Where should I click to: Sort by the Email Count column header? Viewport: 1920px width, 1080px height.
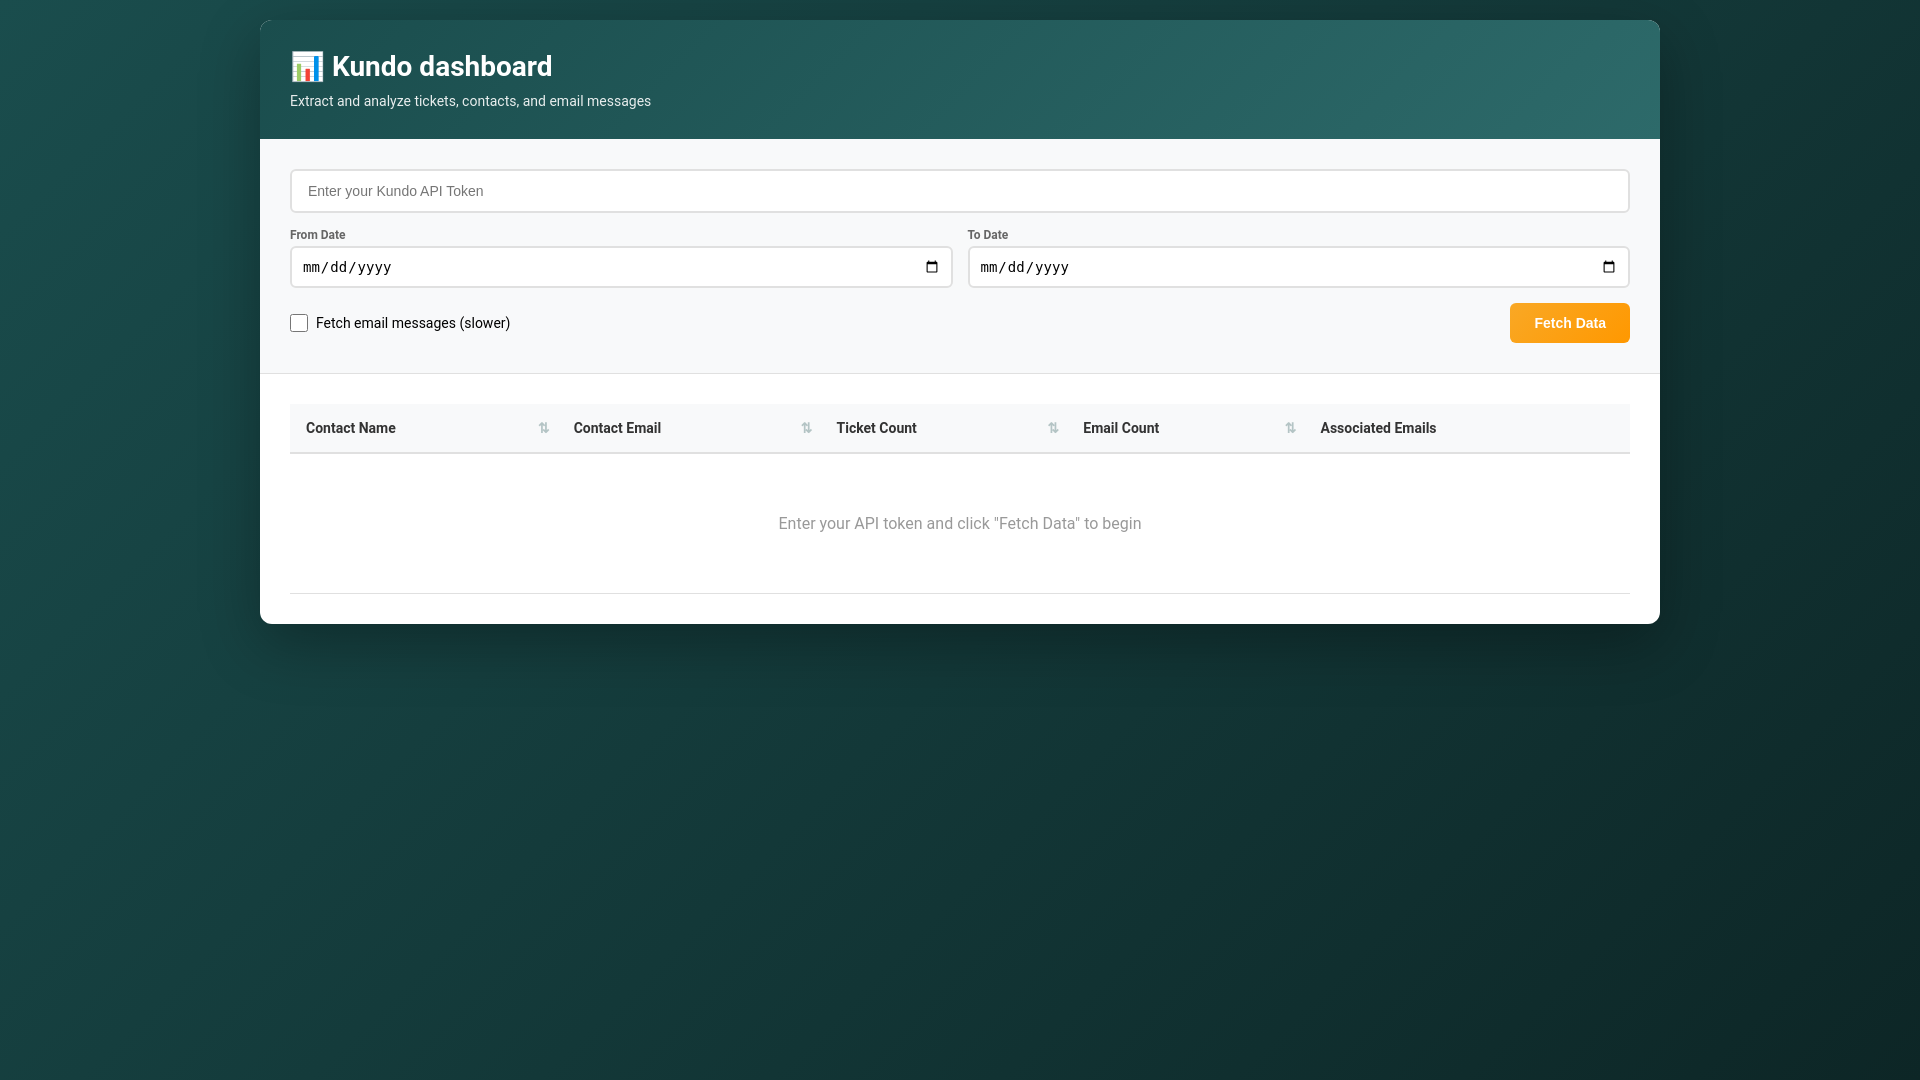click(x=1185, y=428)
